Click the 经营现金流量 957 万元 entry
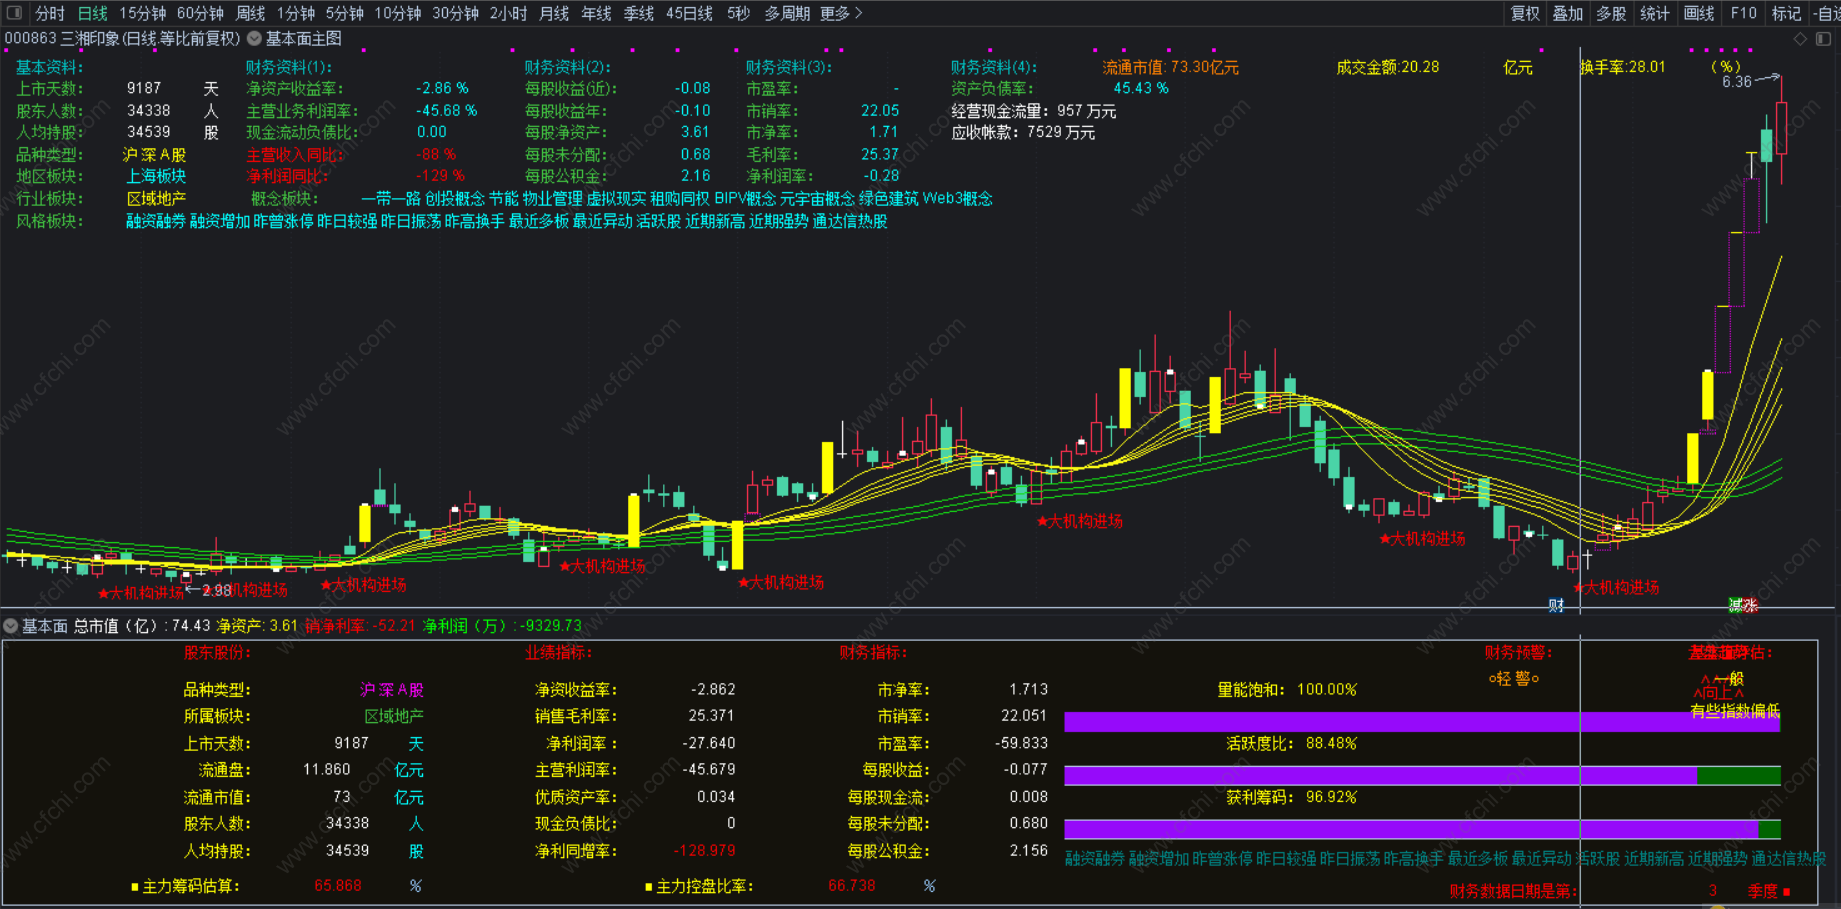Screen dimensions: 1841x909 coord(1034,111)
